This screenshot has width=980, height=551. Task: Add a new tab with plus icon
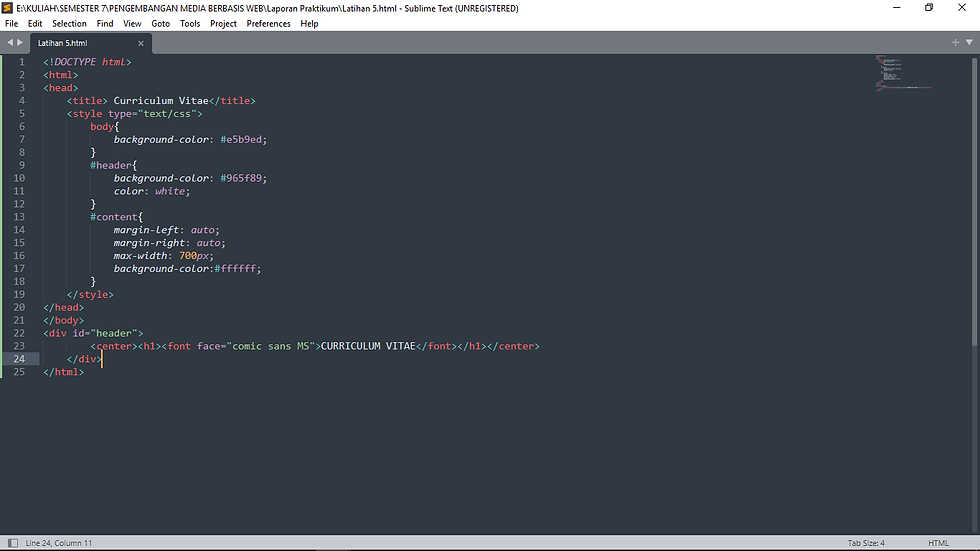tap(955, 42)
